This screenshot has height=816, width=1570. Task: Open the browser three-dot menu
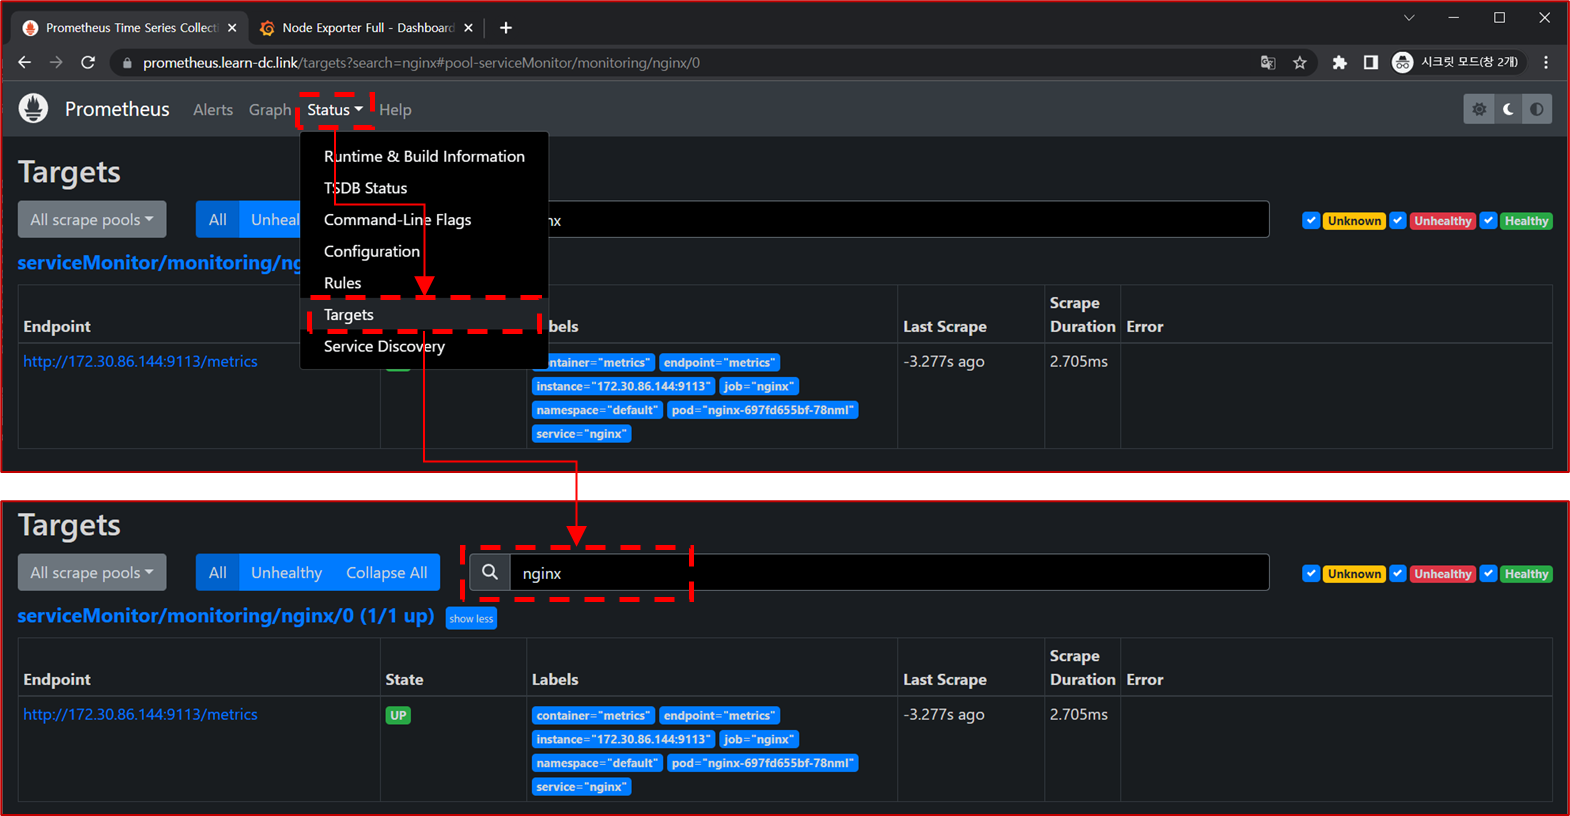click(x=1546, y=63)
